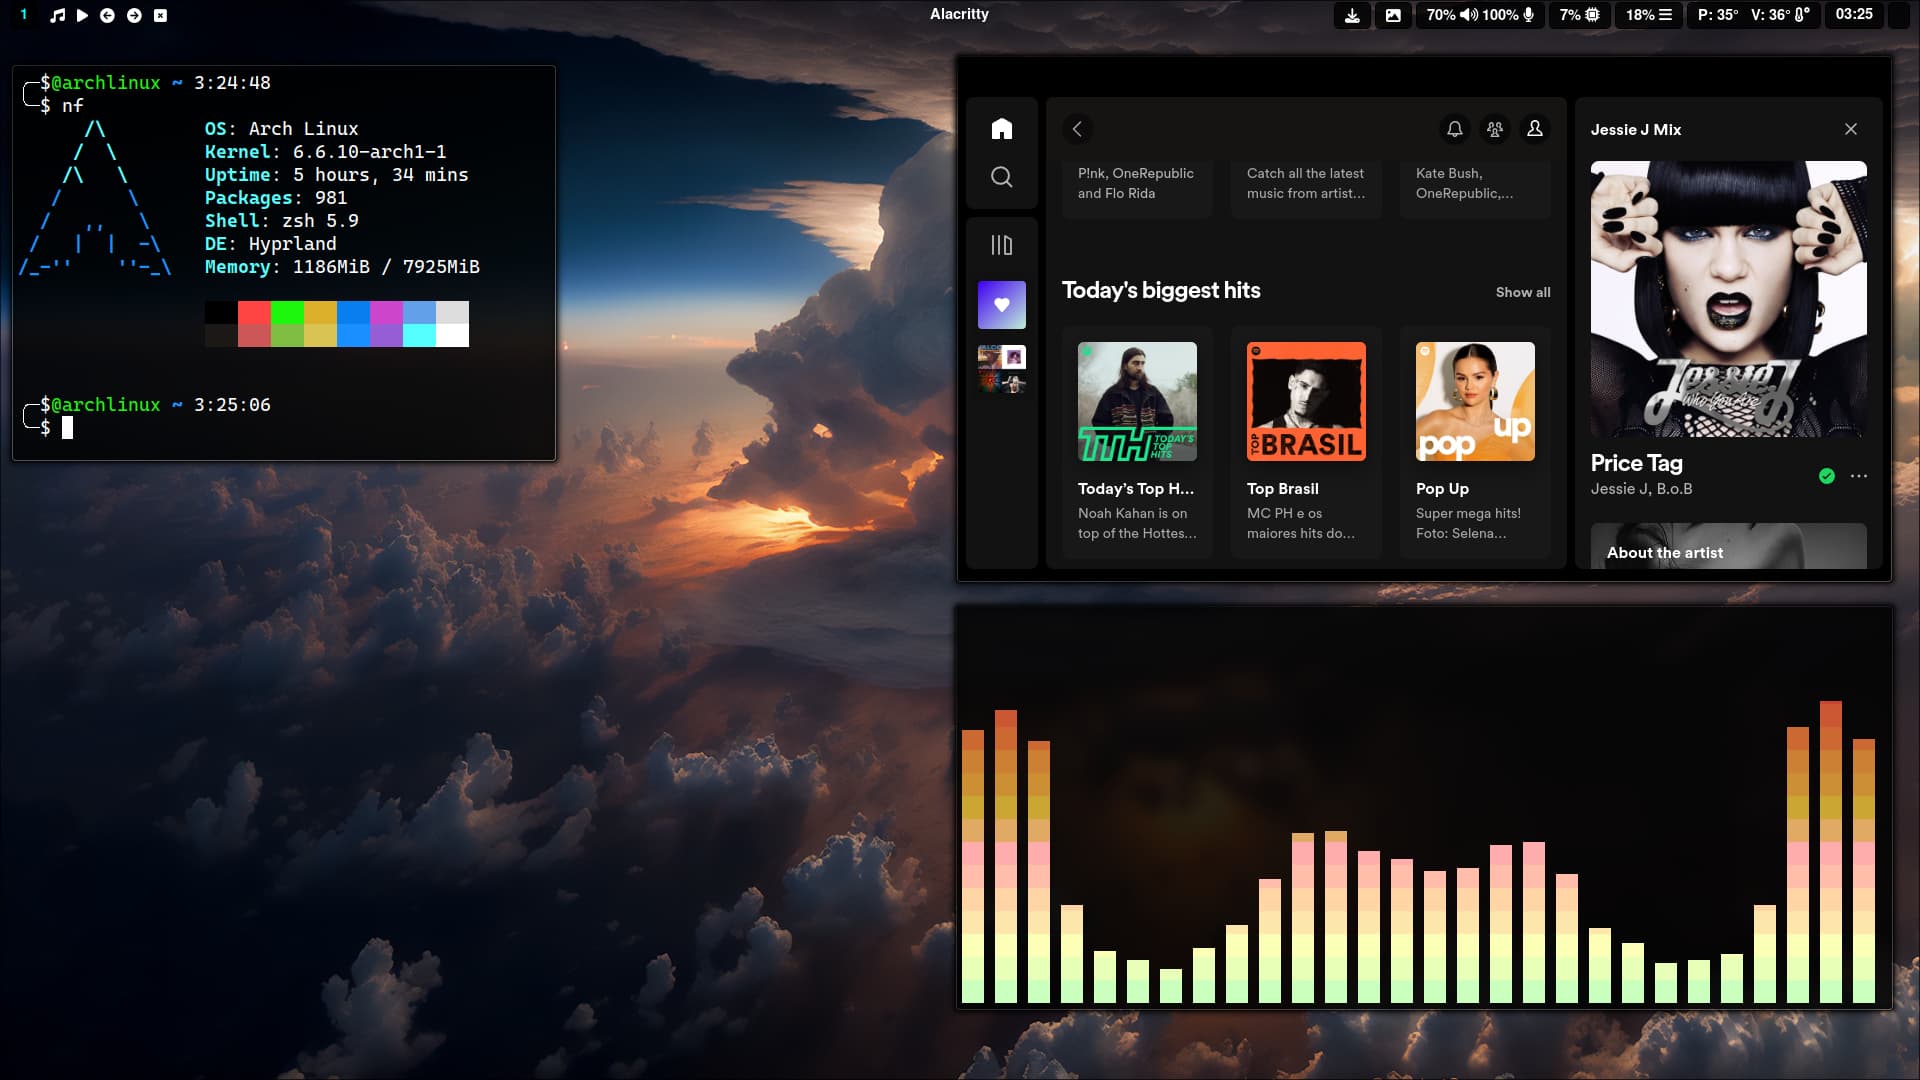Skip to next track with right arrow icon
Viewport: 1920px width, 1080px height.
[x=134, y=15]
